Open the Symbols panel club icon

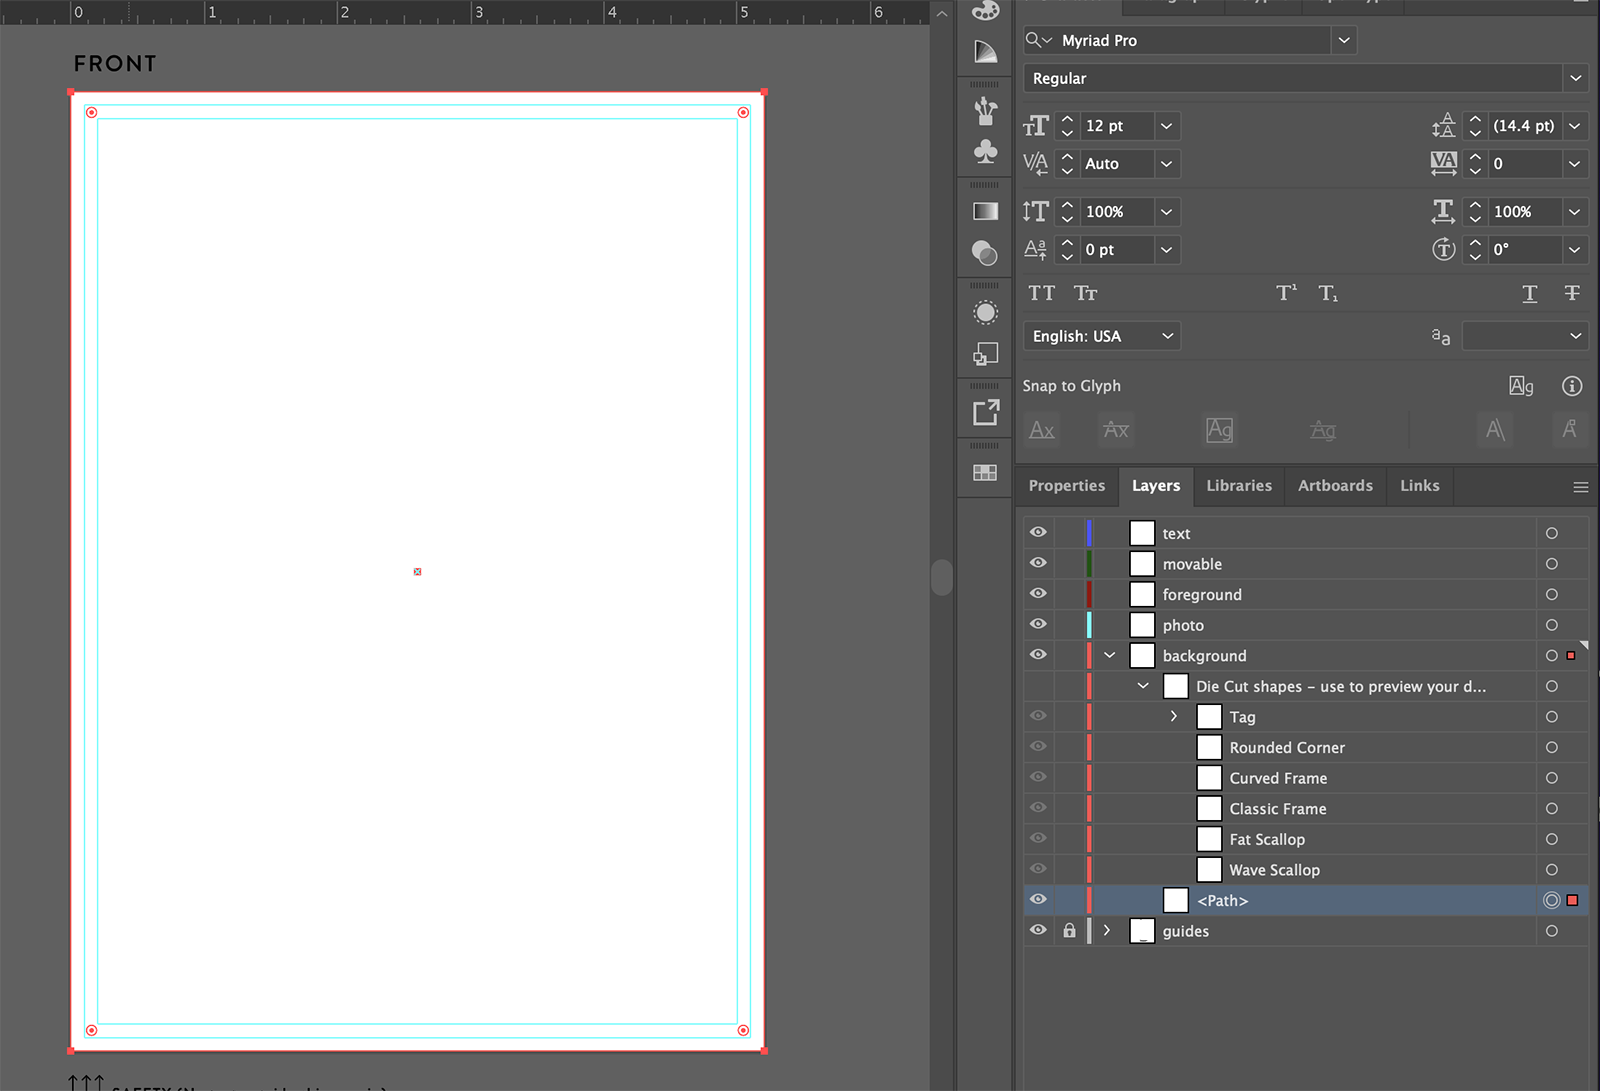(985, 151)
